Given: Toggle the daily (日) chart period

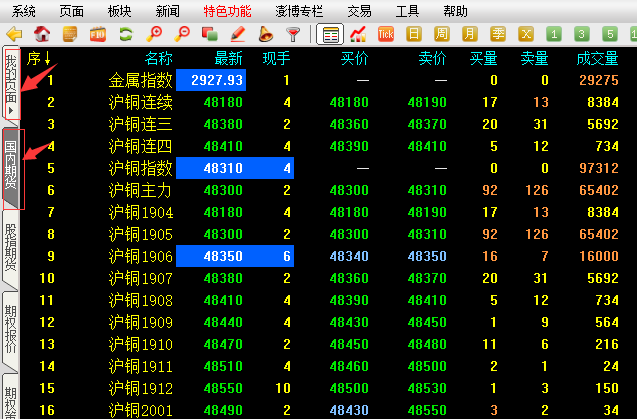Looking at the screenshot, I should tap(414, 34).
